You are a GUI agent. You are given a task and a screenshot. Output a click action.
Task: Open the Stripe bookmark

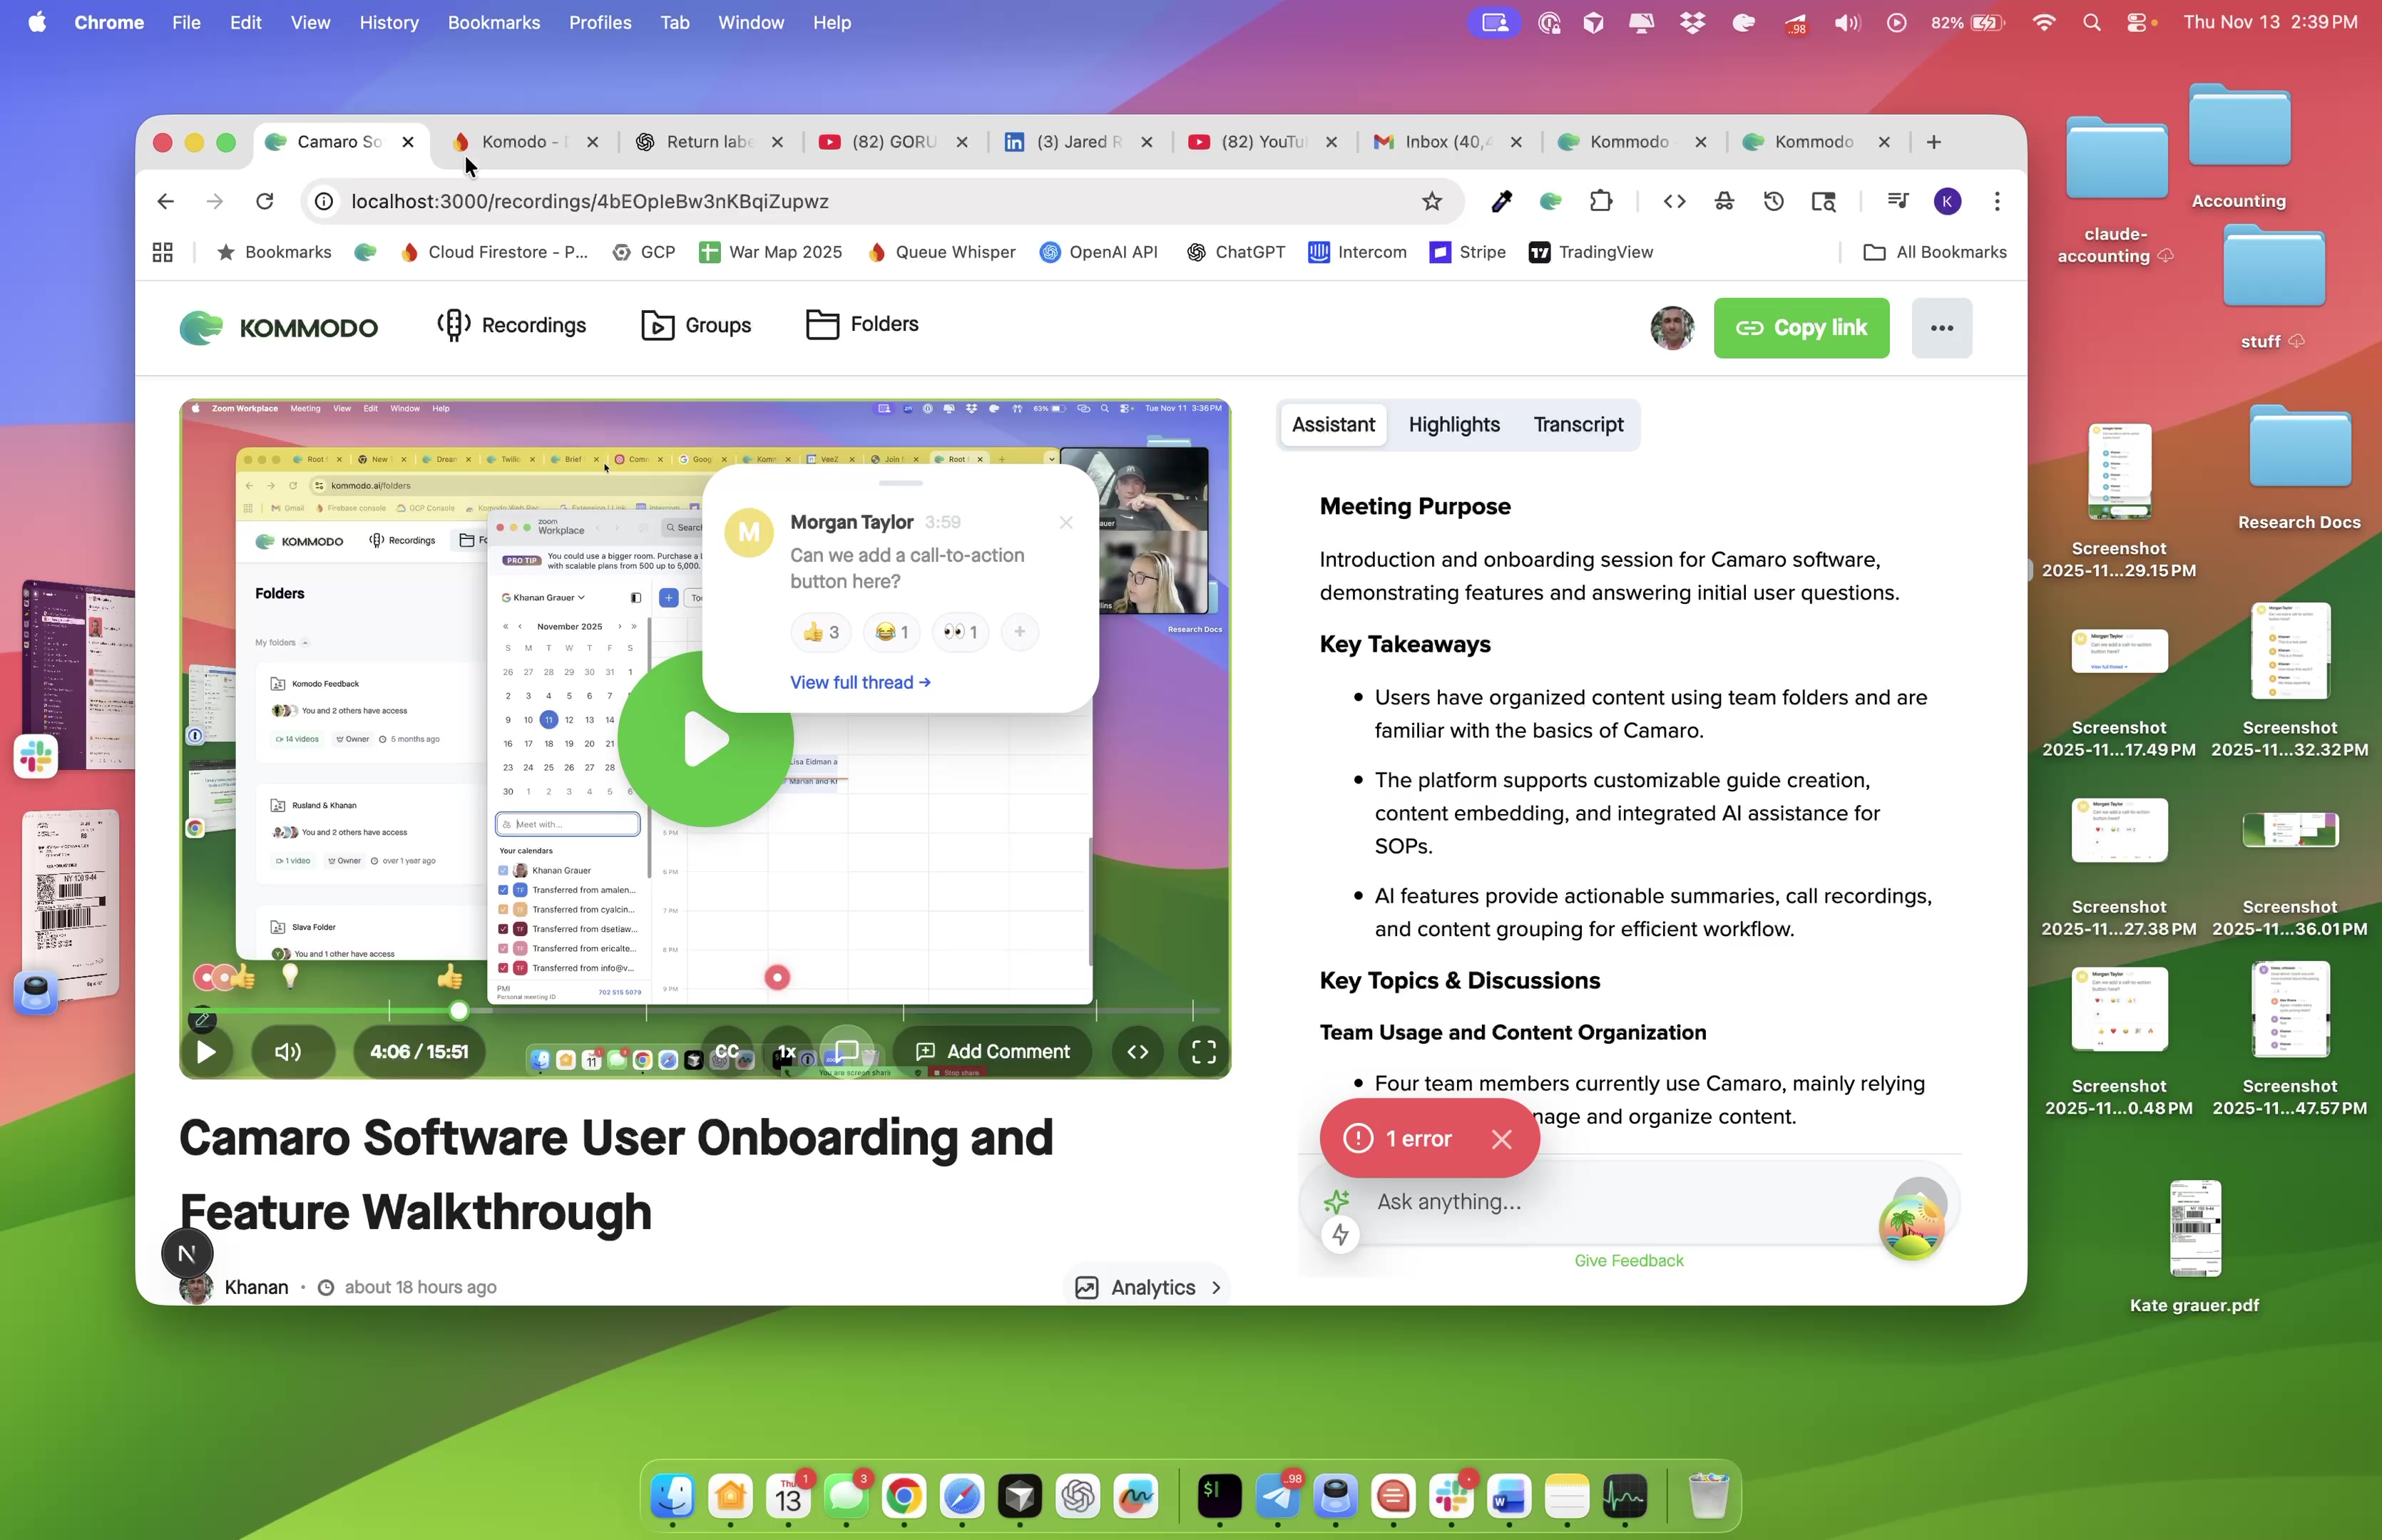pos(1467,252)
